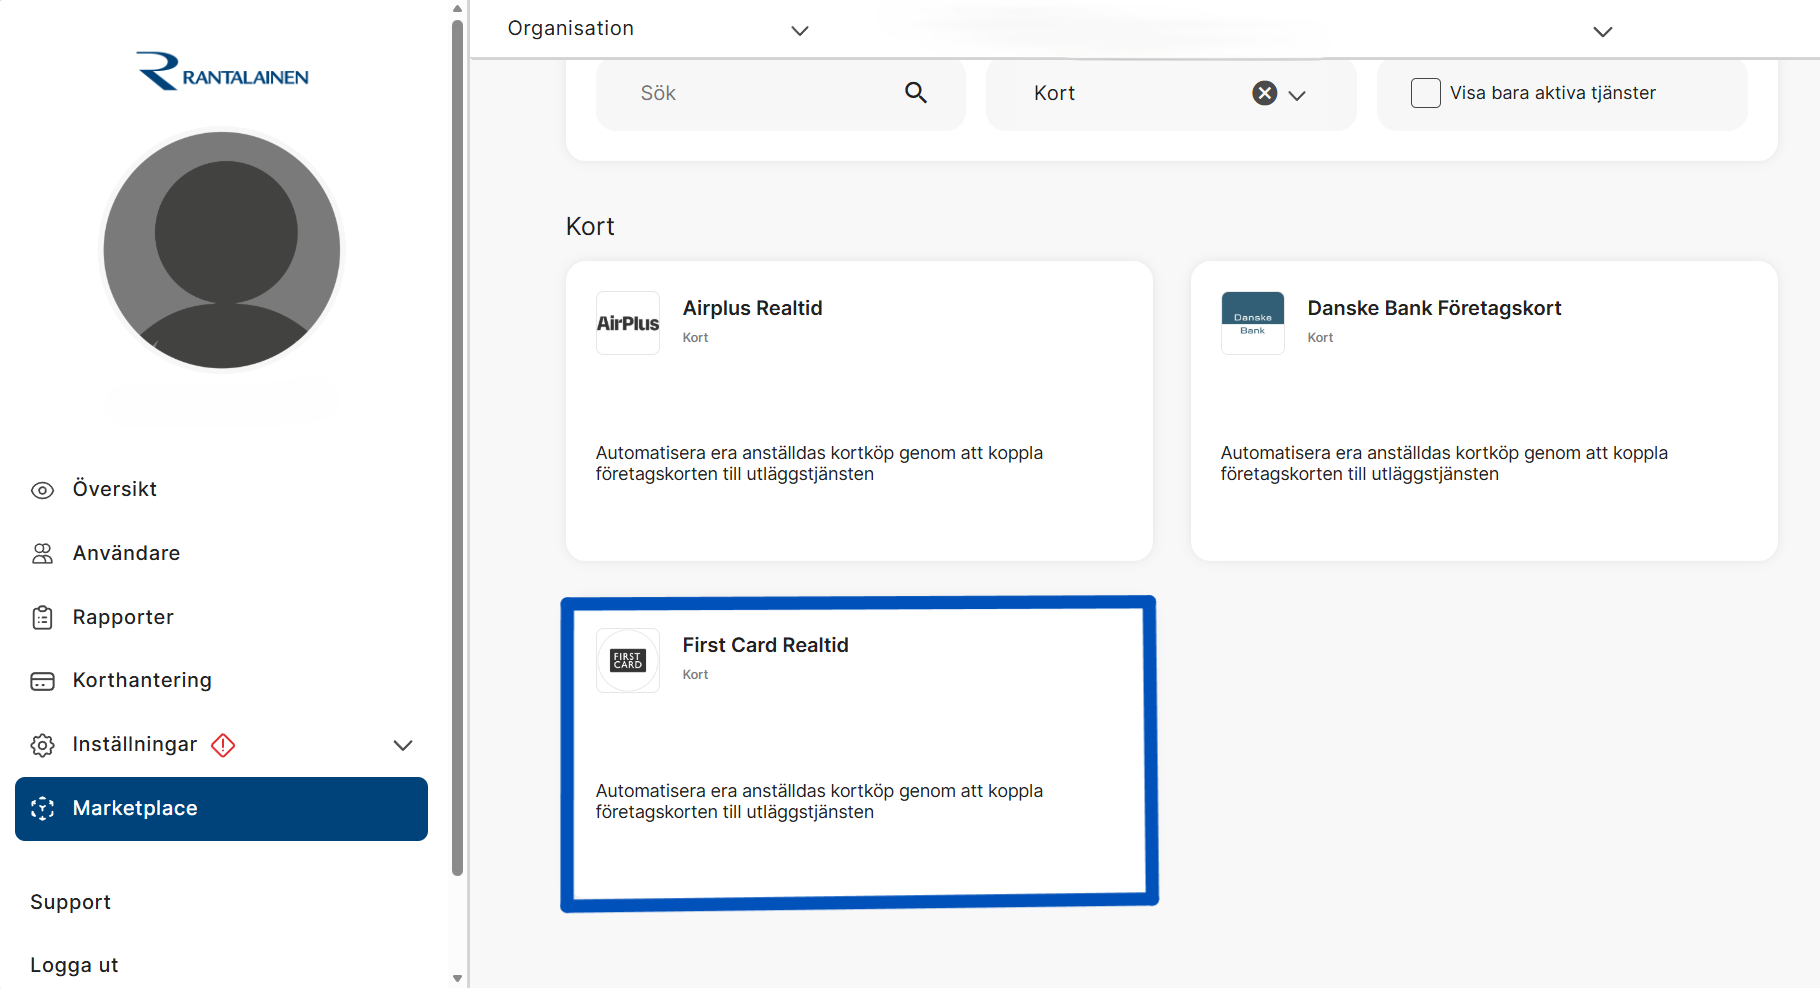1820x988 pixels.
Task: Open Korthantering
Action: [142, 680]
